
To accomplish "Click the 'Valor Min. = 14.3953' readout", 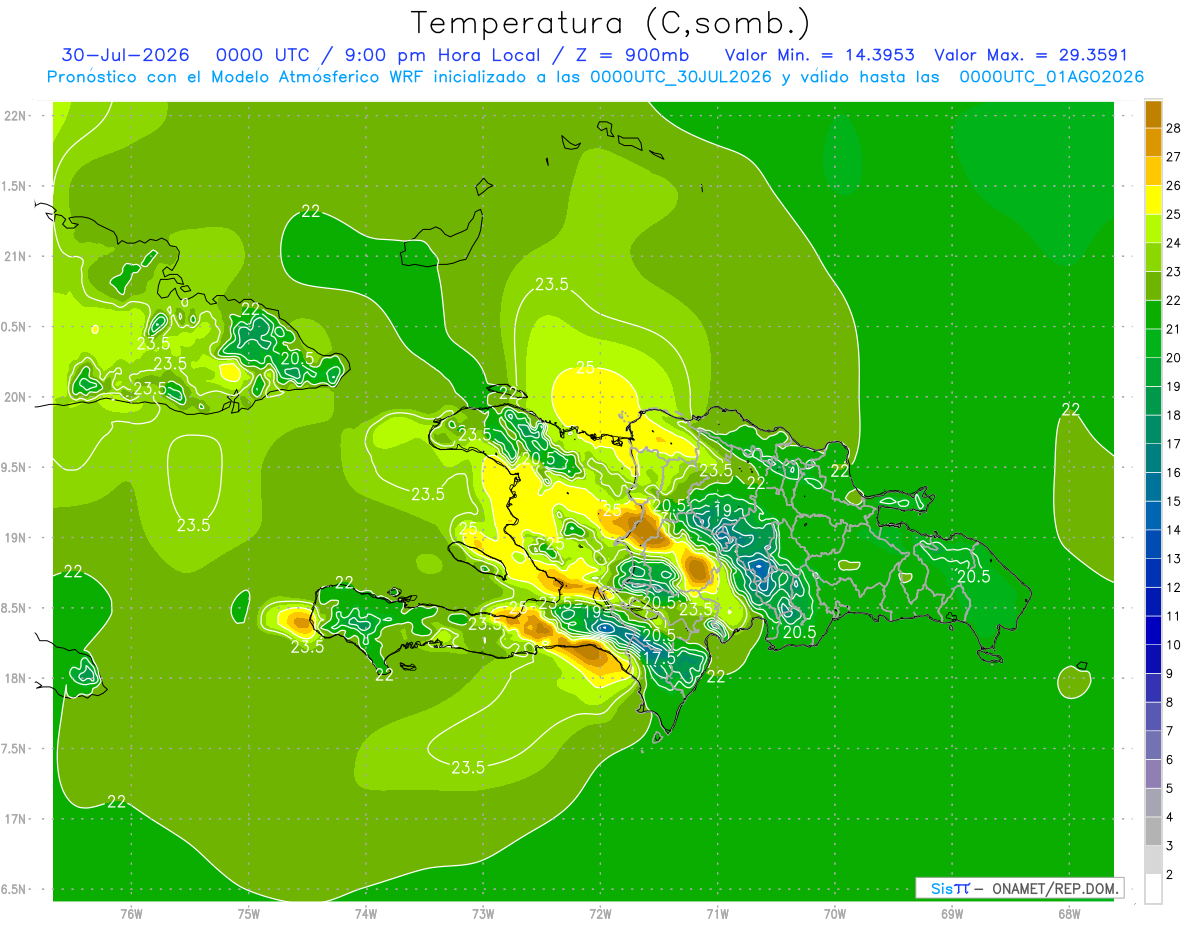I will (x=820, y=55).
